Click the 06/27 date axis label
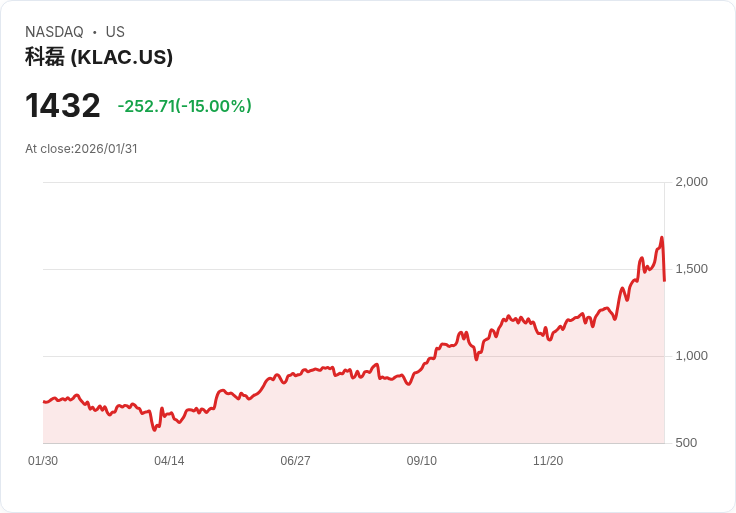This screenshot has width=736, height=513. point(295,461)
